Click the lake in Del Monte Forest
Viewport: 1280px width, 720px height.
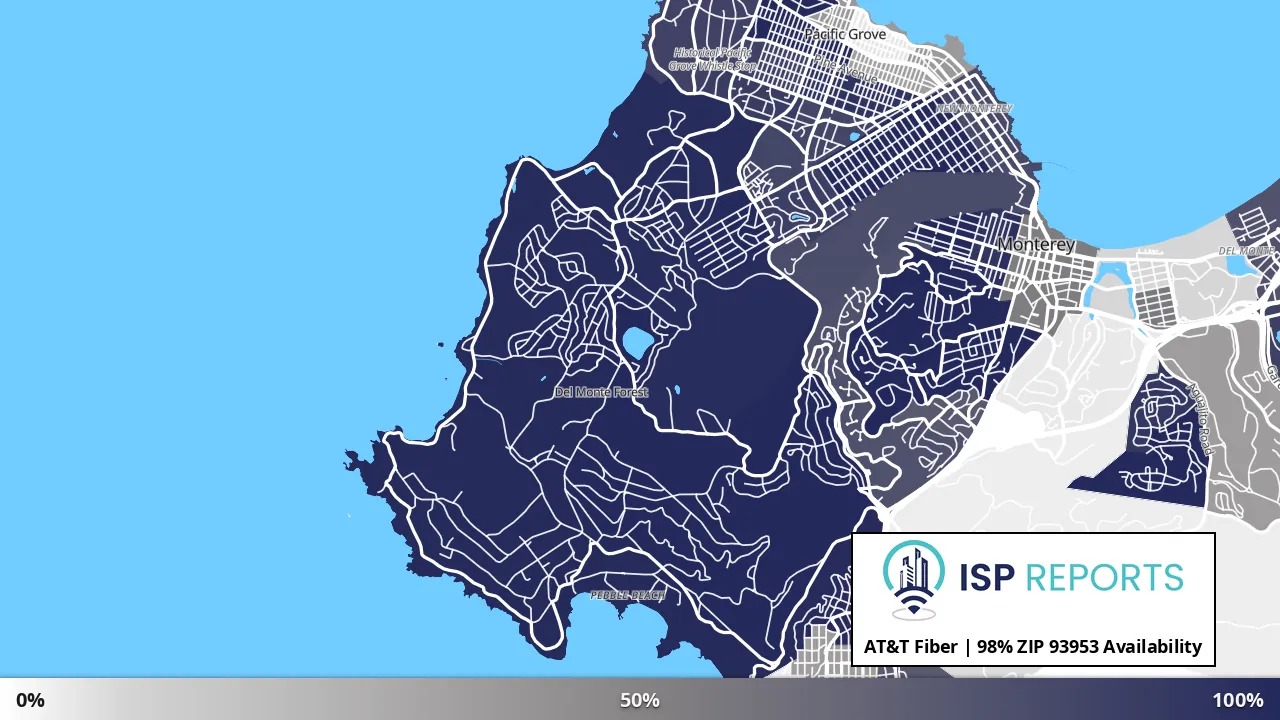[x=637, y=343]
